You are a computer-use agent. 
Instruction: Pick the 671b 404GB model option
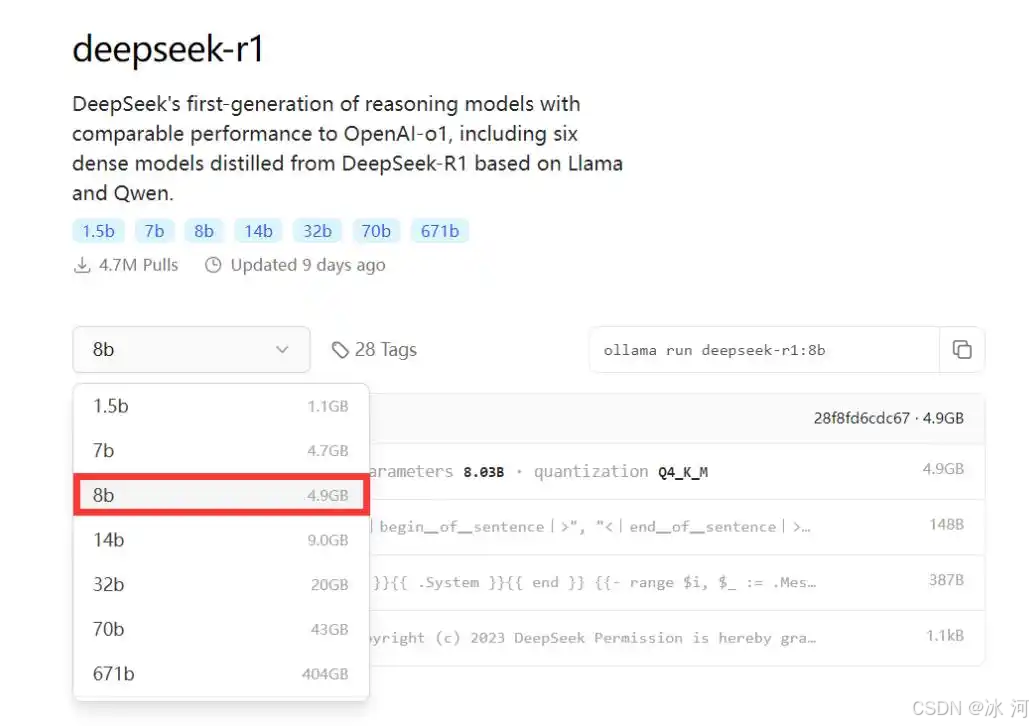coord(220,674)
